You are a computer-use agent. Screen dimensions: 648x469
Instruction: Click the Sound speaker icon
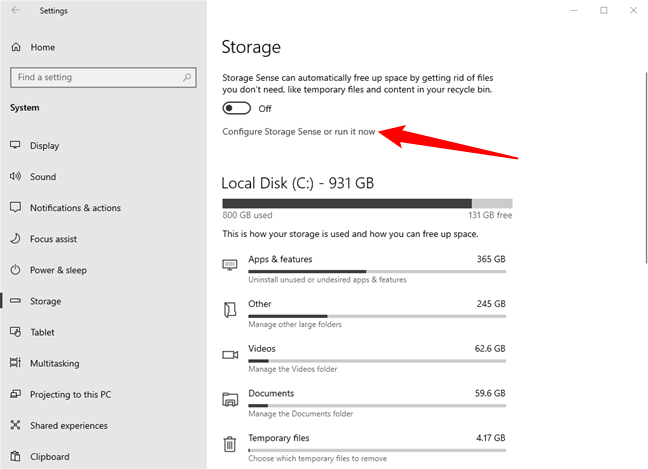click(x=16, y=177)
